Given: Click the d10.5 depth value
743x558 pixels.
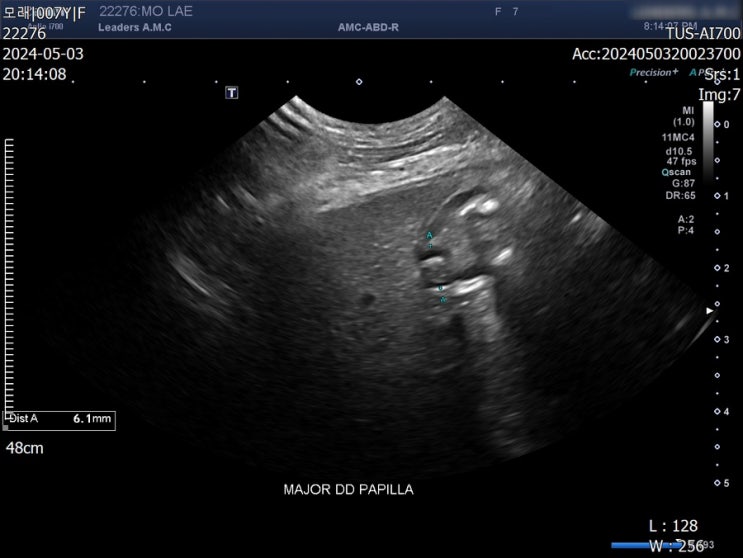Looking at the screenshot, I should [679, 151].
